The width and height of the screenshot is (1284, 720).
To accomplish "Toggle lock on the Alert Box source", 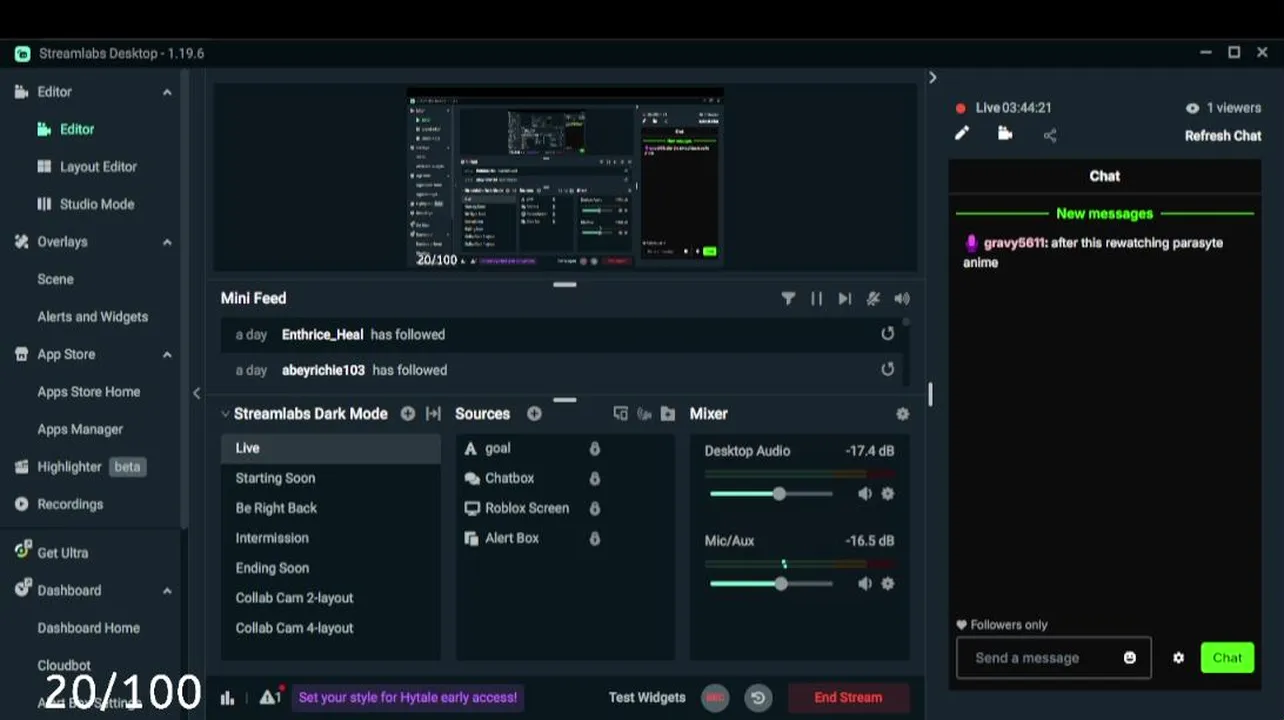I will pos(594,539).
